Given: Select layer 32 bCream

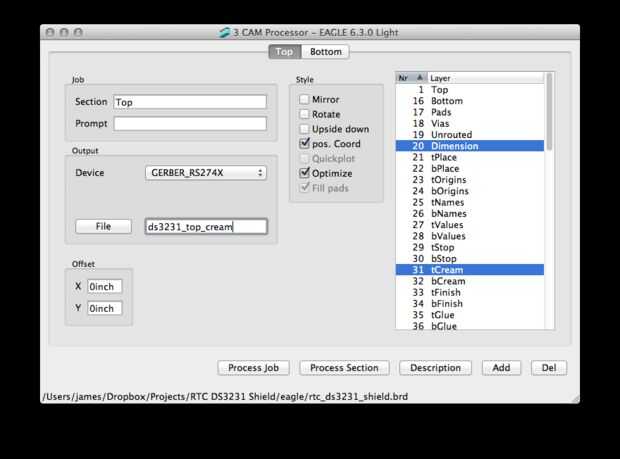Looking at the screenshot, I should click(x=470, y=281).
